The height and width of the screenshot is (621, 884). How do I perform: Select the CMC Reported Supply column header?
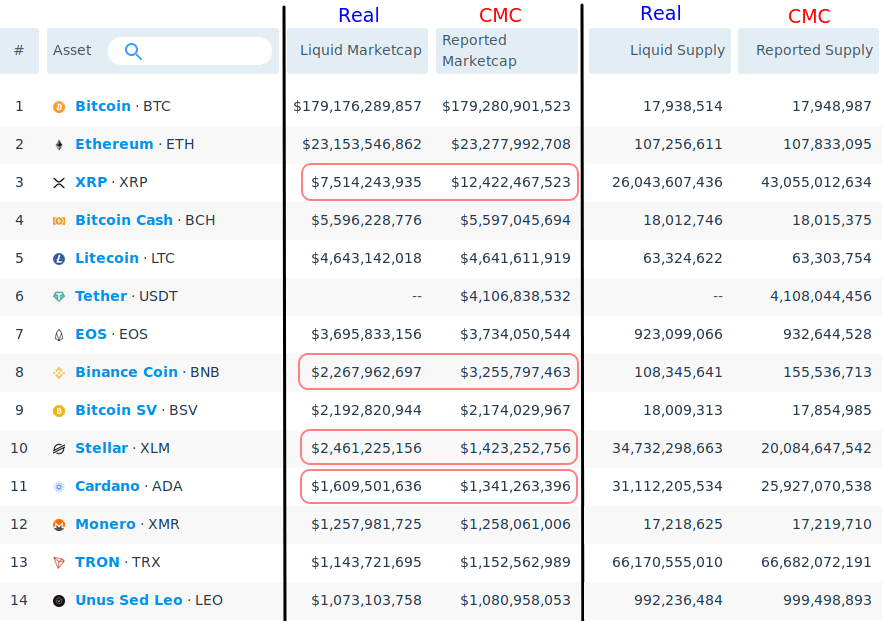tap(808, 49)
